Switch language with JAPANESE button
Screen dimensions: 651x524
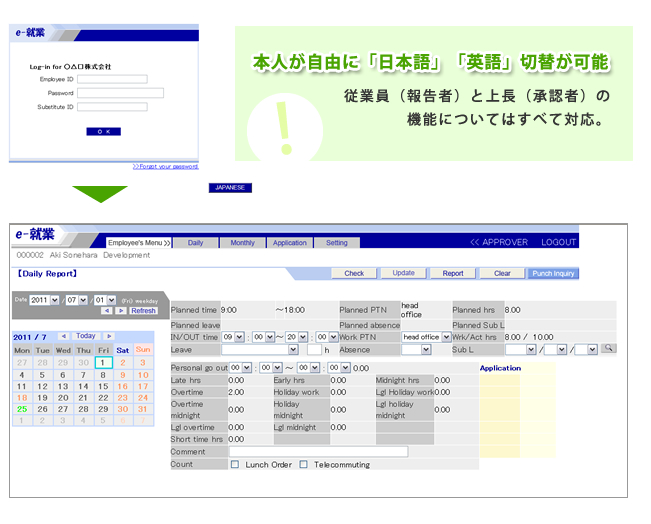click(230, 188)
